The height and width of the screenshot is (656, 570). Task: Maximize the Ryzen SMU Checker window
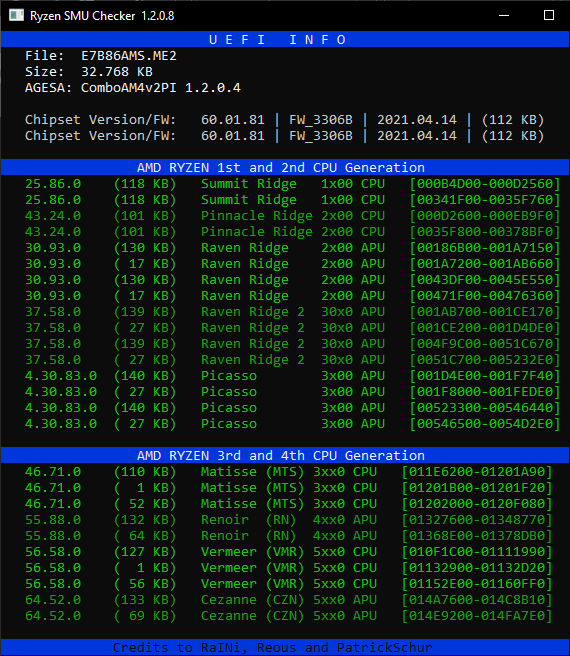pyautogui.click(x=549, y=15)
